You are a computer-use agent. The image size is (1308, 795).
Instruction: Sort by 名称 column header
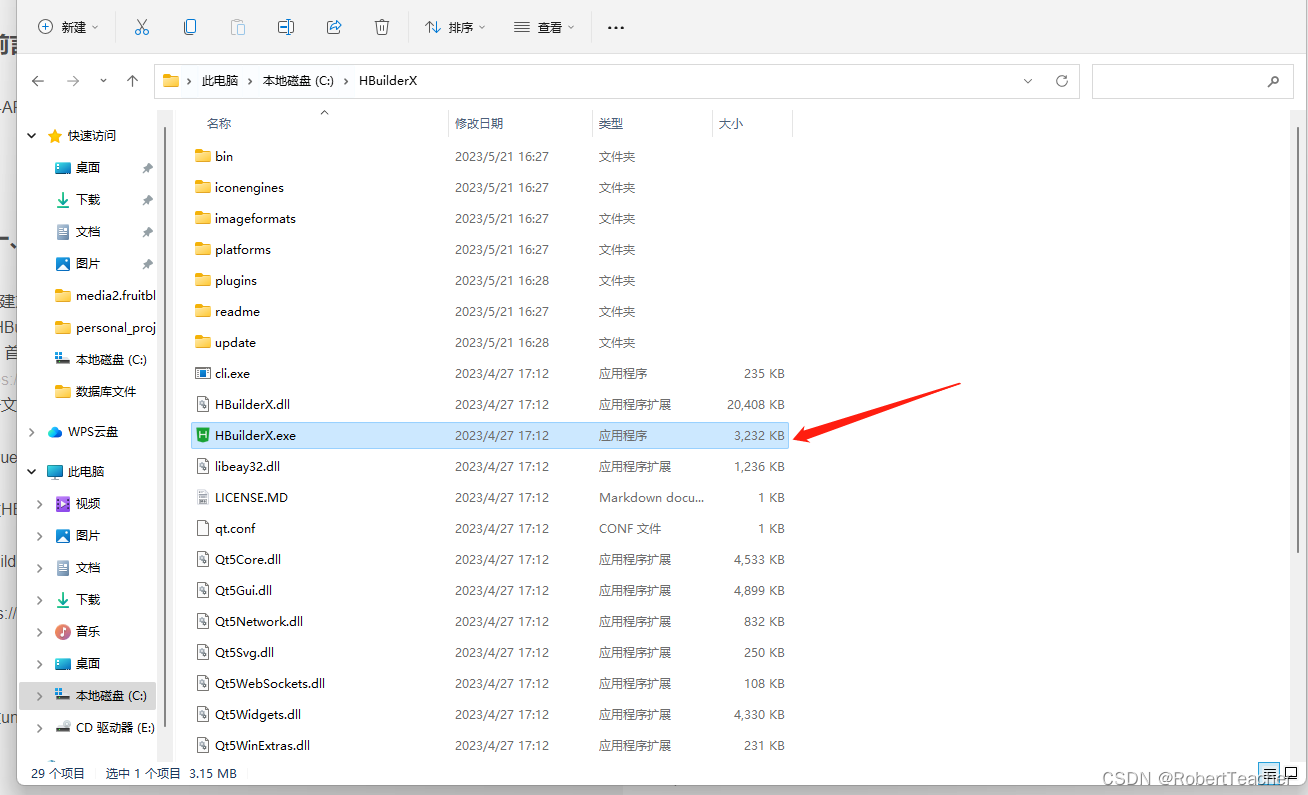point(219,123)
